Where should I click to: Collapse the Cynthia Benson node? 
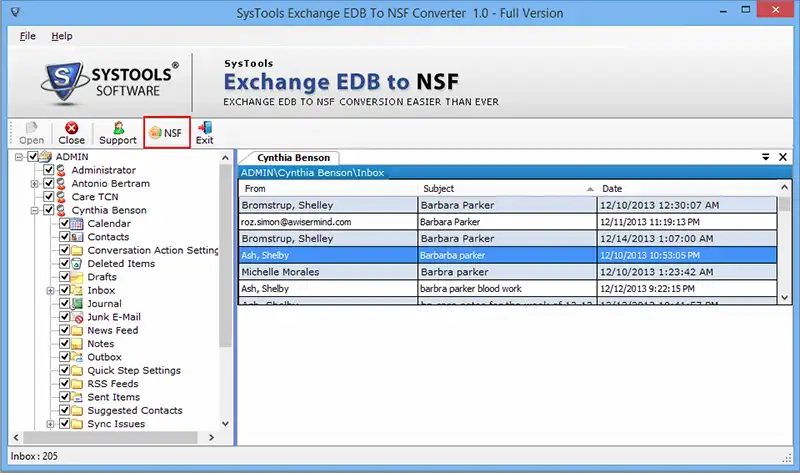pyautogui.click(x=35, y=210)
